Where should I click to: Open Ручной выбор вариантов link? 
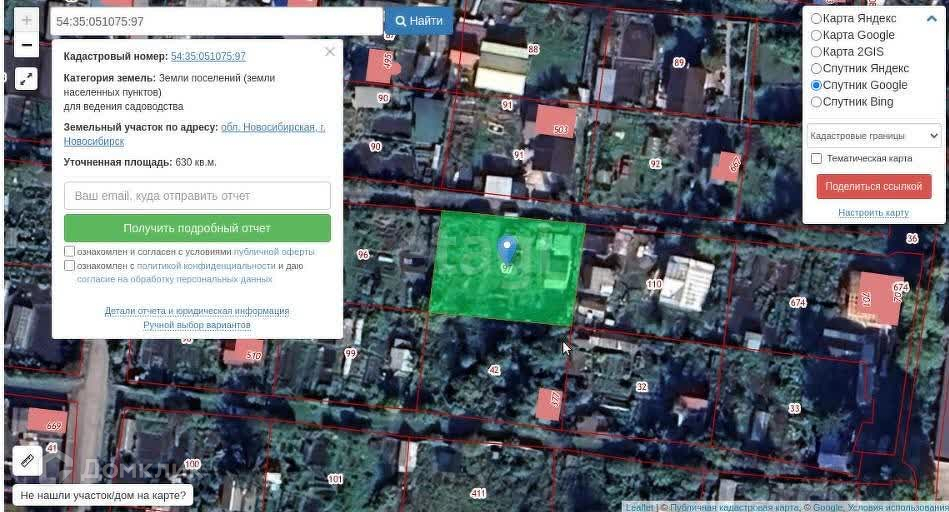point(197,325)
